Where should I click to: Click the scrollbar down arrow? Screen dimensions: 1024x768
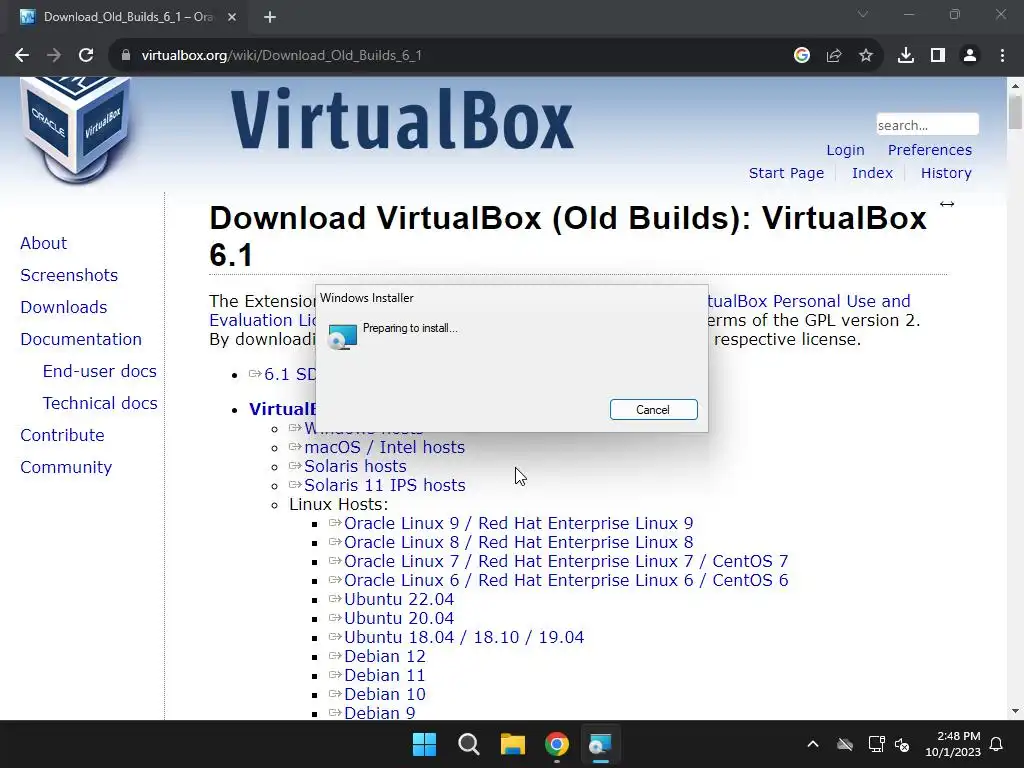pyautogui.click(x=1015, y=711)
